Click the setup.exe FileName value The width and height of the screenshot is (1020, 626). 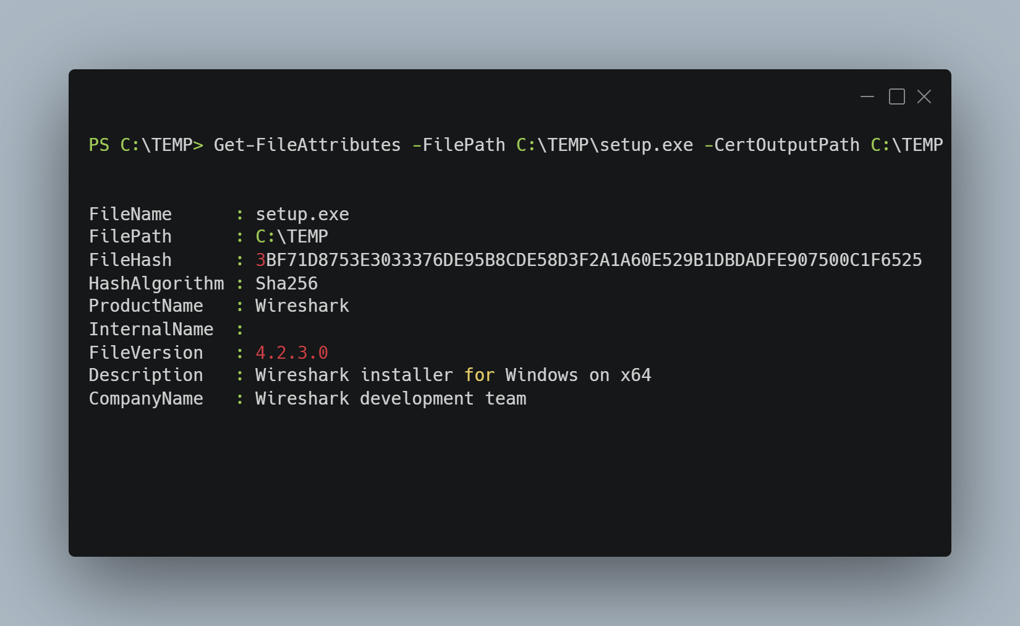coord(302,214)
